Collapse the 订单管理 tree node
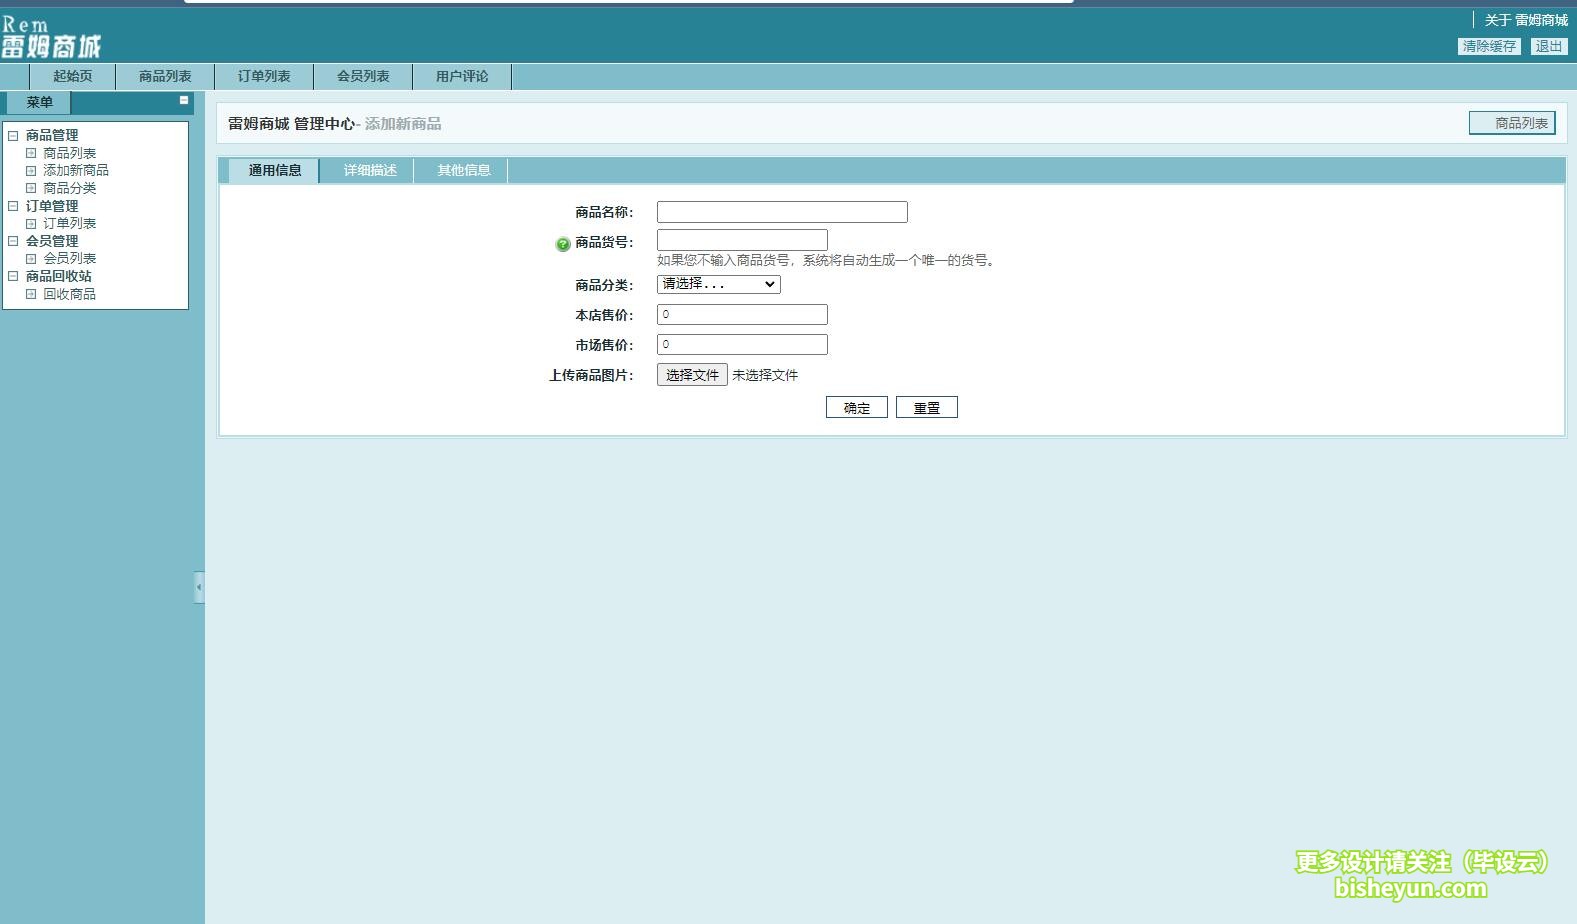Image resolution: width=1577 pixels, height=924 pixels. (13, 206)
